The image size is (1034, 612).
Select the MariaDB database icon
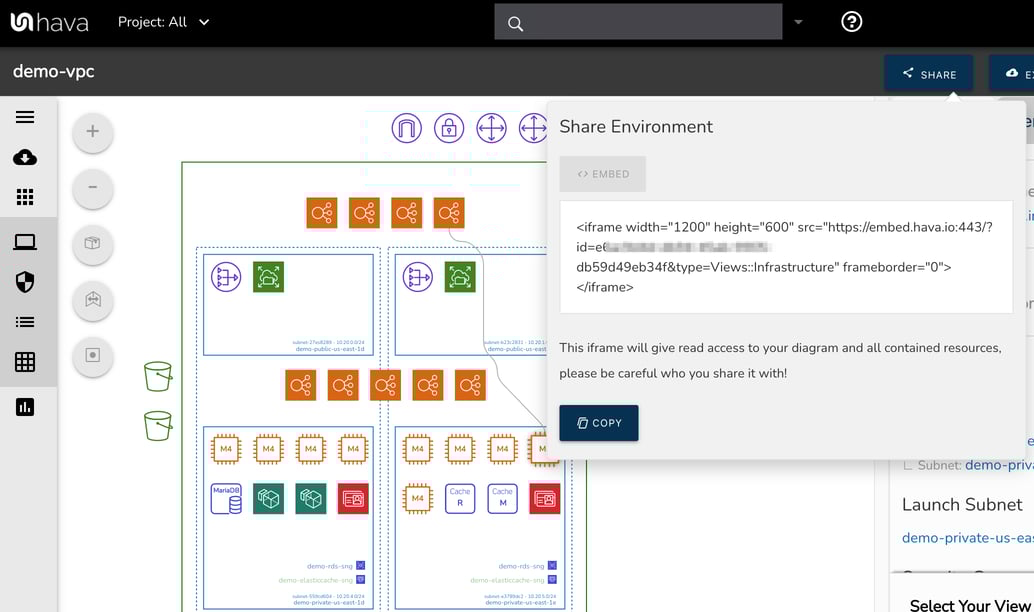pyautogui.click(x=226, y=498)
